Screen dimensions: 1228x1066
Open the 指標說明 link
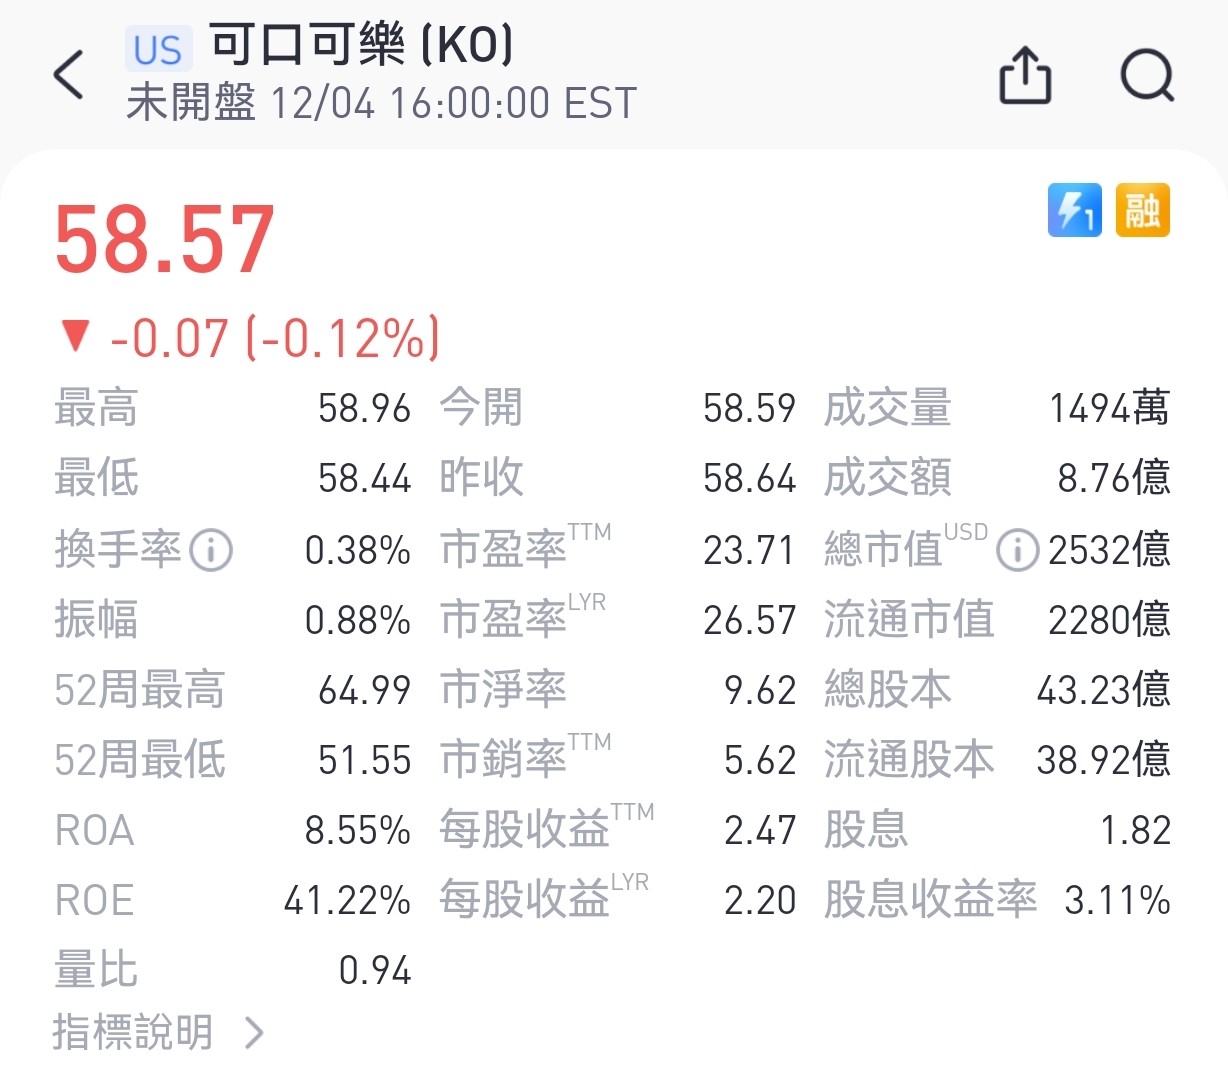click(x=133, y=1032)
